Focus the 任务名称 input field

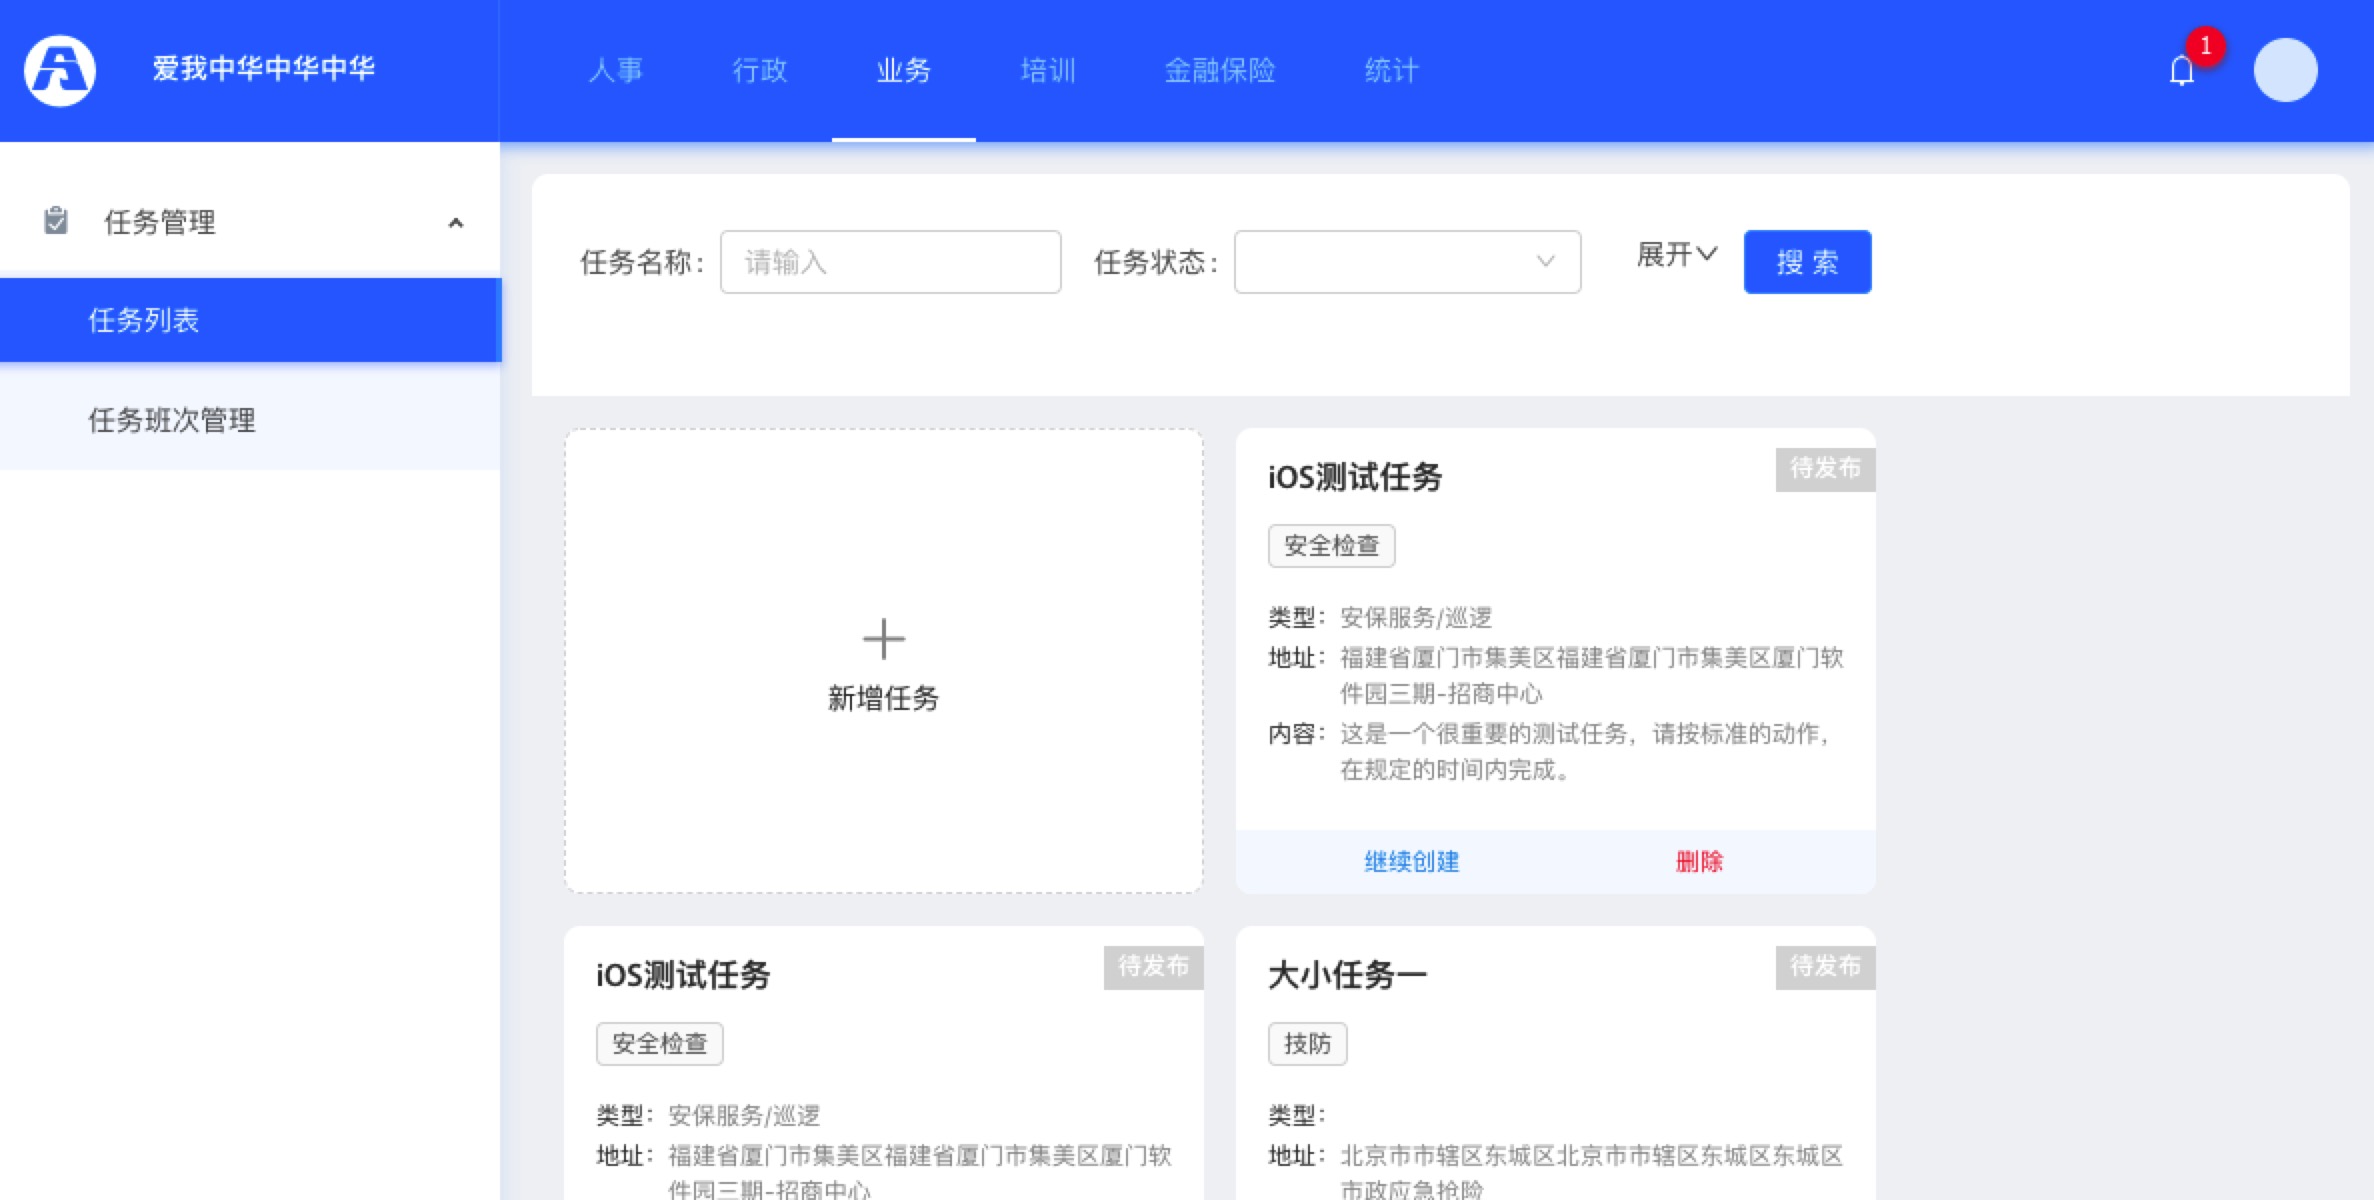pyautogui.click(x=890, y=262)
